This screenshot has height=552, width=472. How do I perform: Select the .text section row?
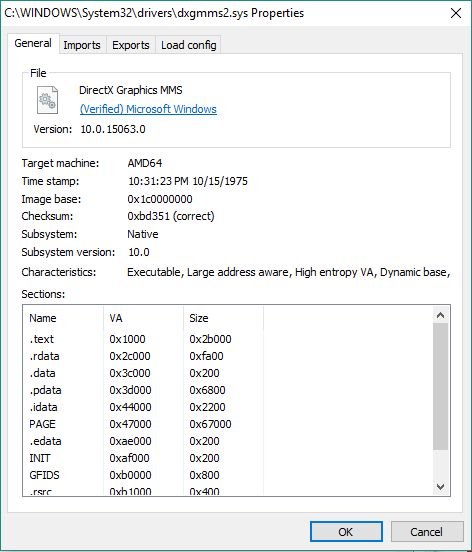[144, 339]
